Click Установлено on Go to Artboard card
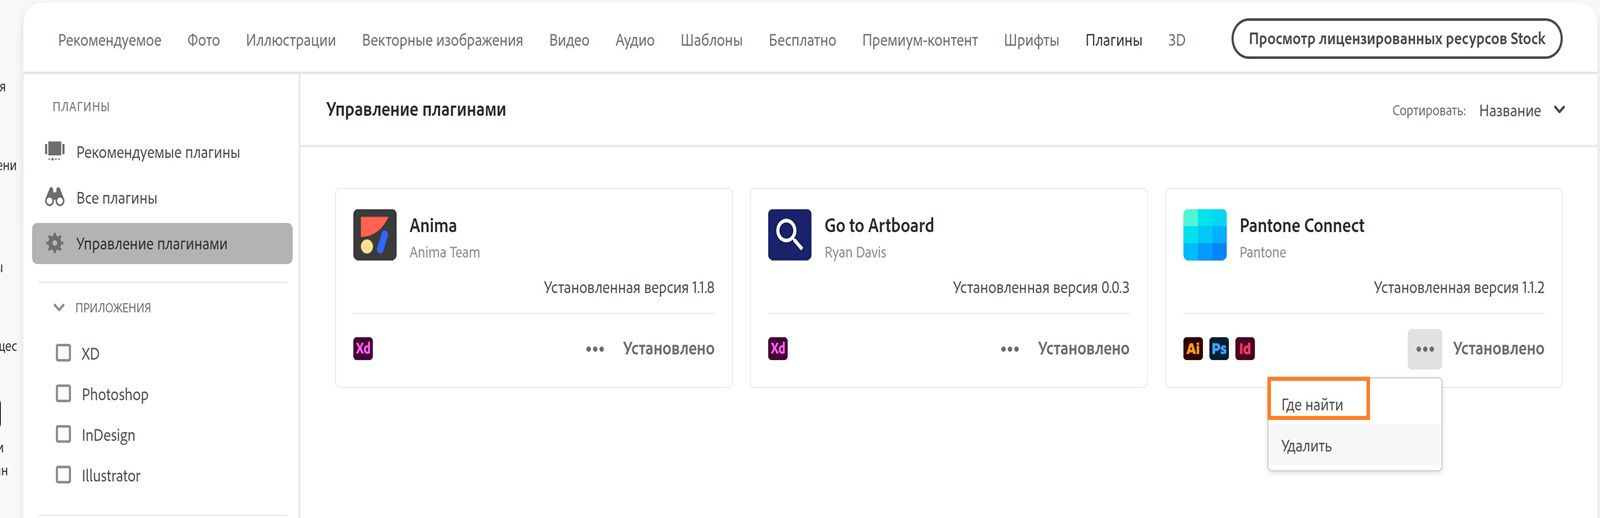 click(x=1083, y=349)
